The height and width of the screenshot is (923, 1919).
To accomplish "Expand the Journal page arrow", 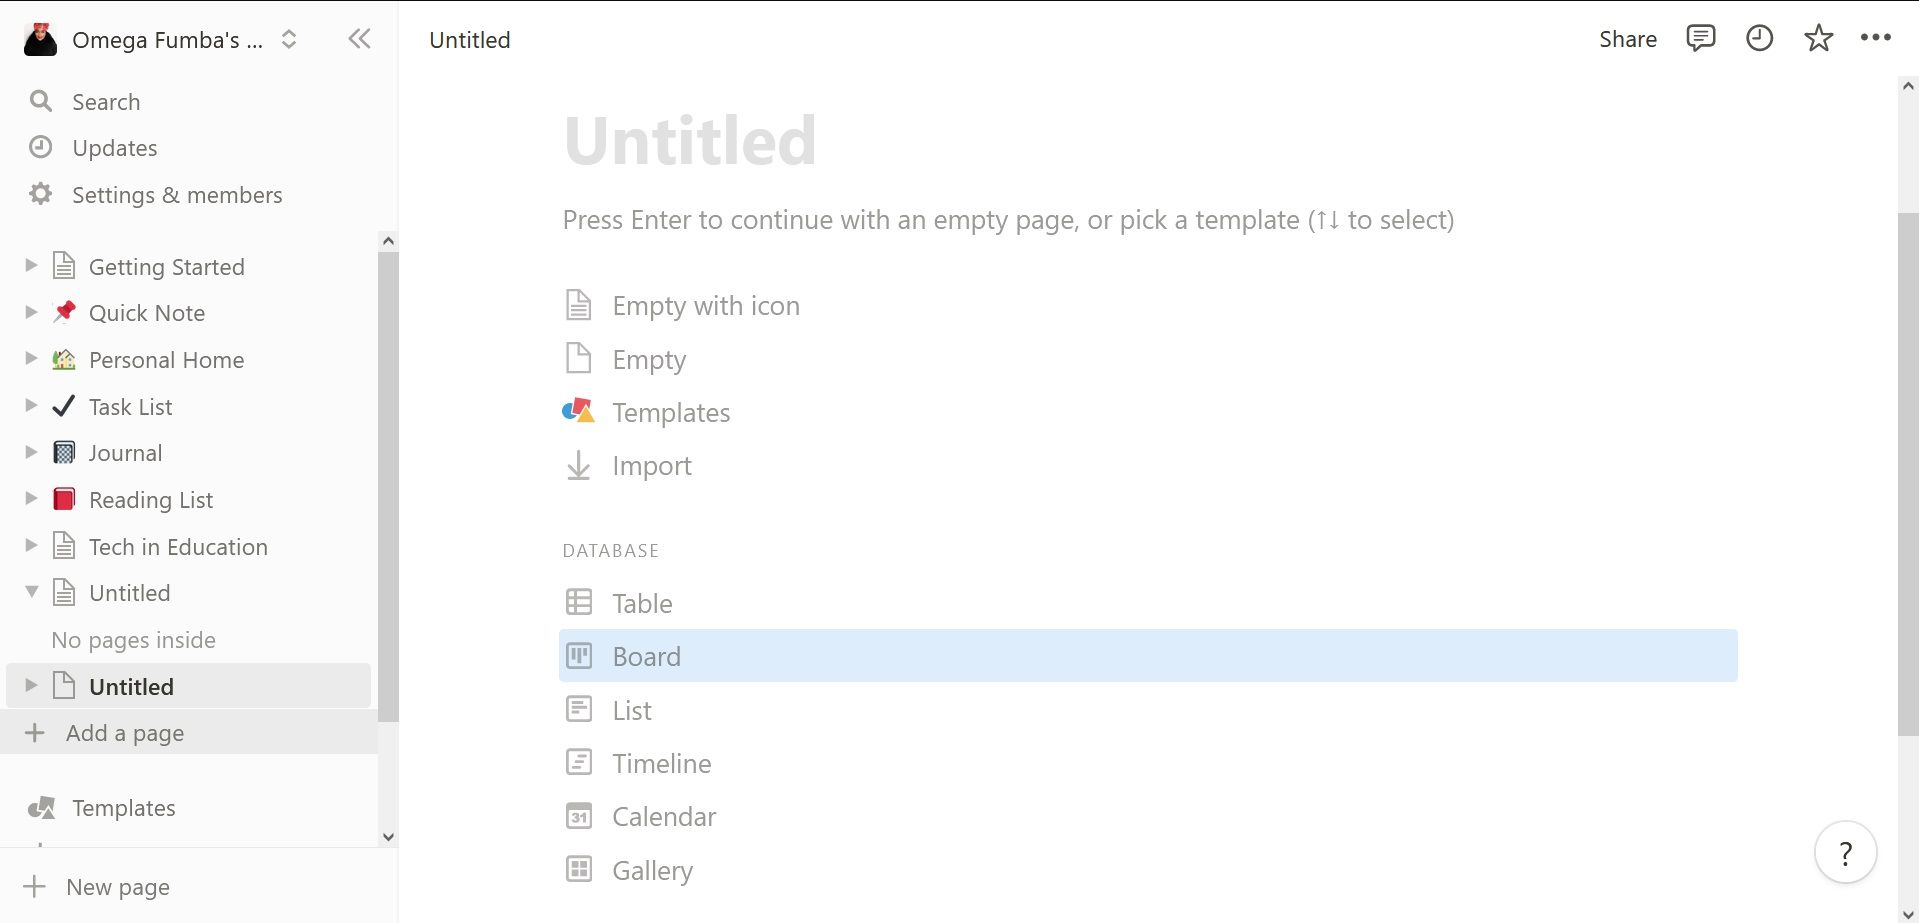I will click(x=31, y=452).
